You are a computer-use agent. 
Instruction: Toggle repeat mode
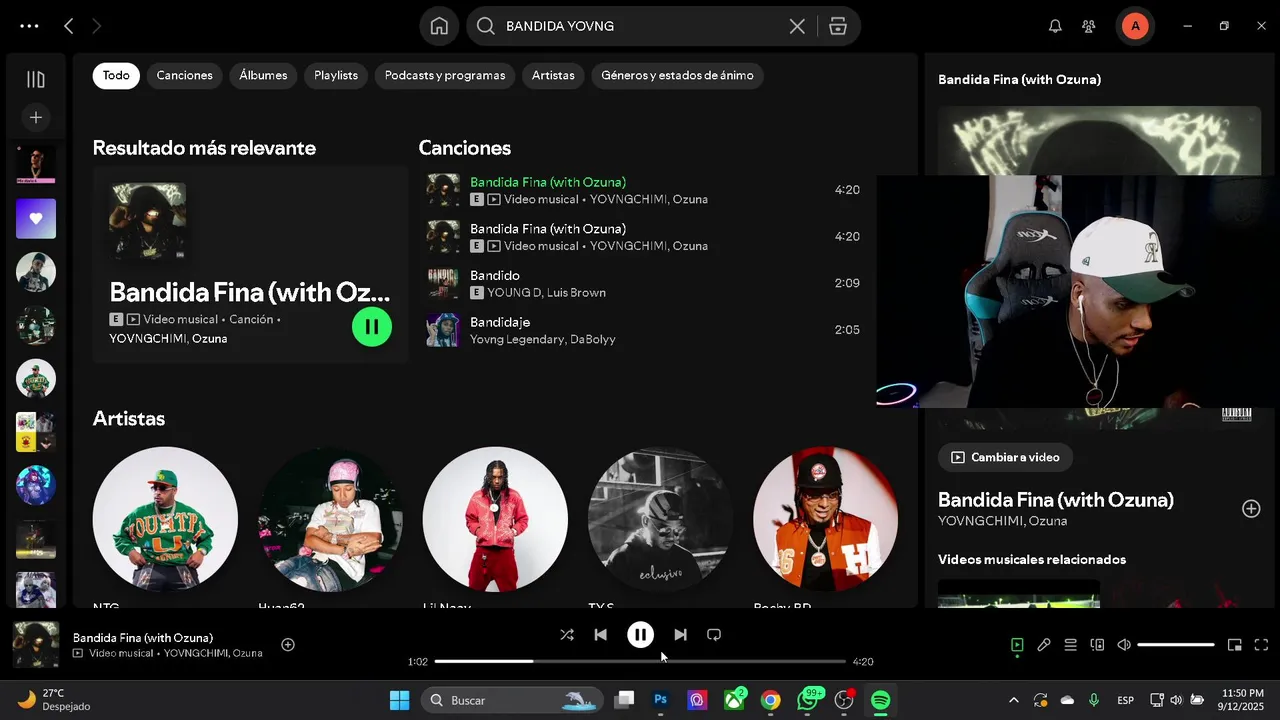tap(714, 634)
